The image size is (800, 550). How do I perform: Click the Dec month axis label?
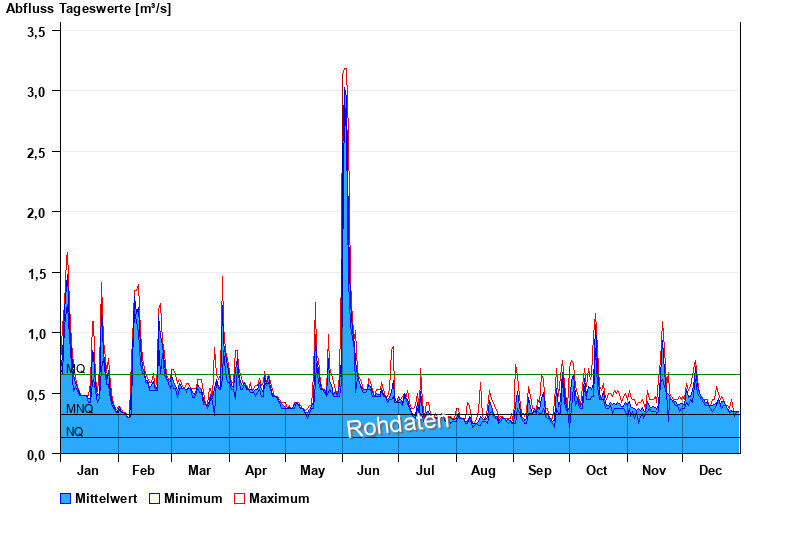[x=710, y=471]
